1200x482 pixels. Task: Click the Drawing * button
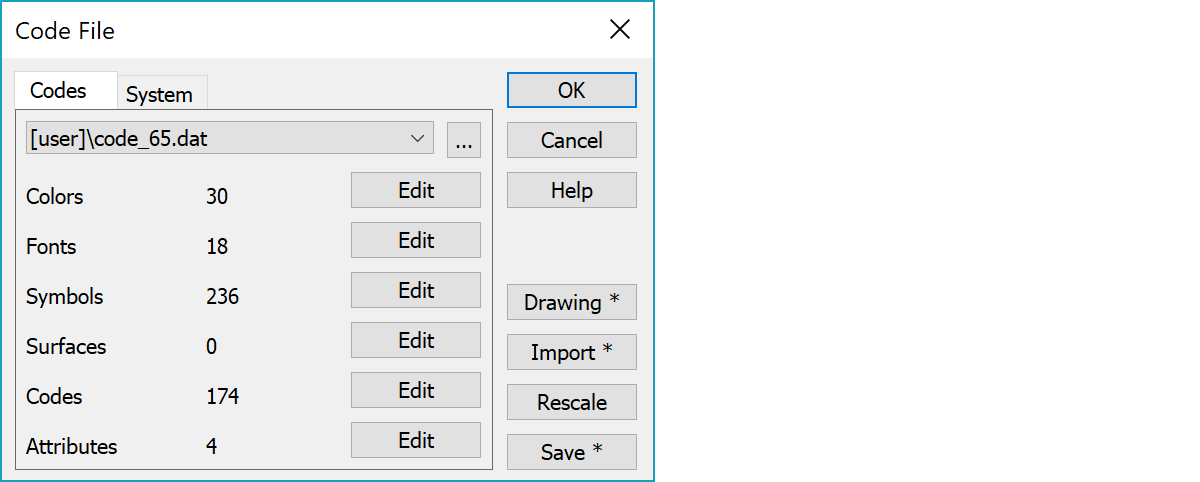[x=571, y=302]
